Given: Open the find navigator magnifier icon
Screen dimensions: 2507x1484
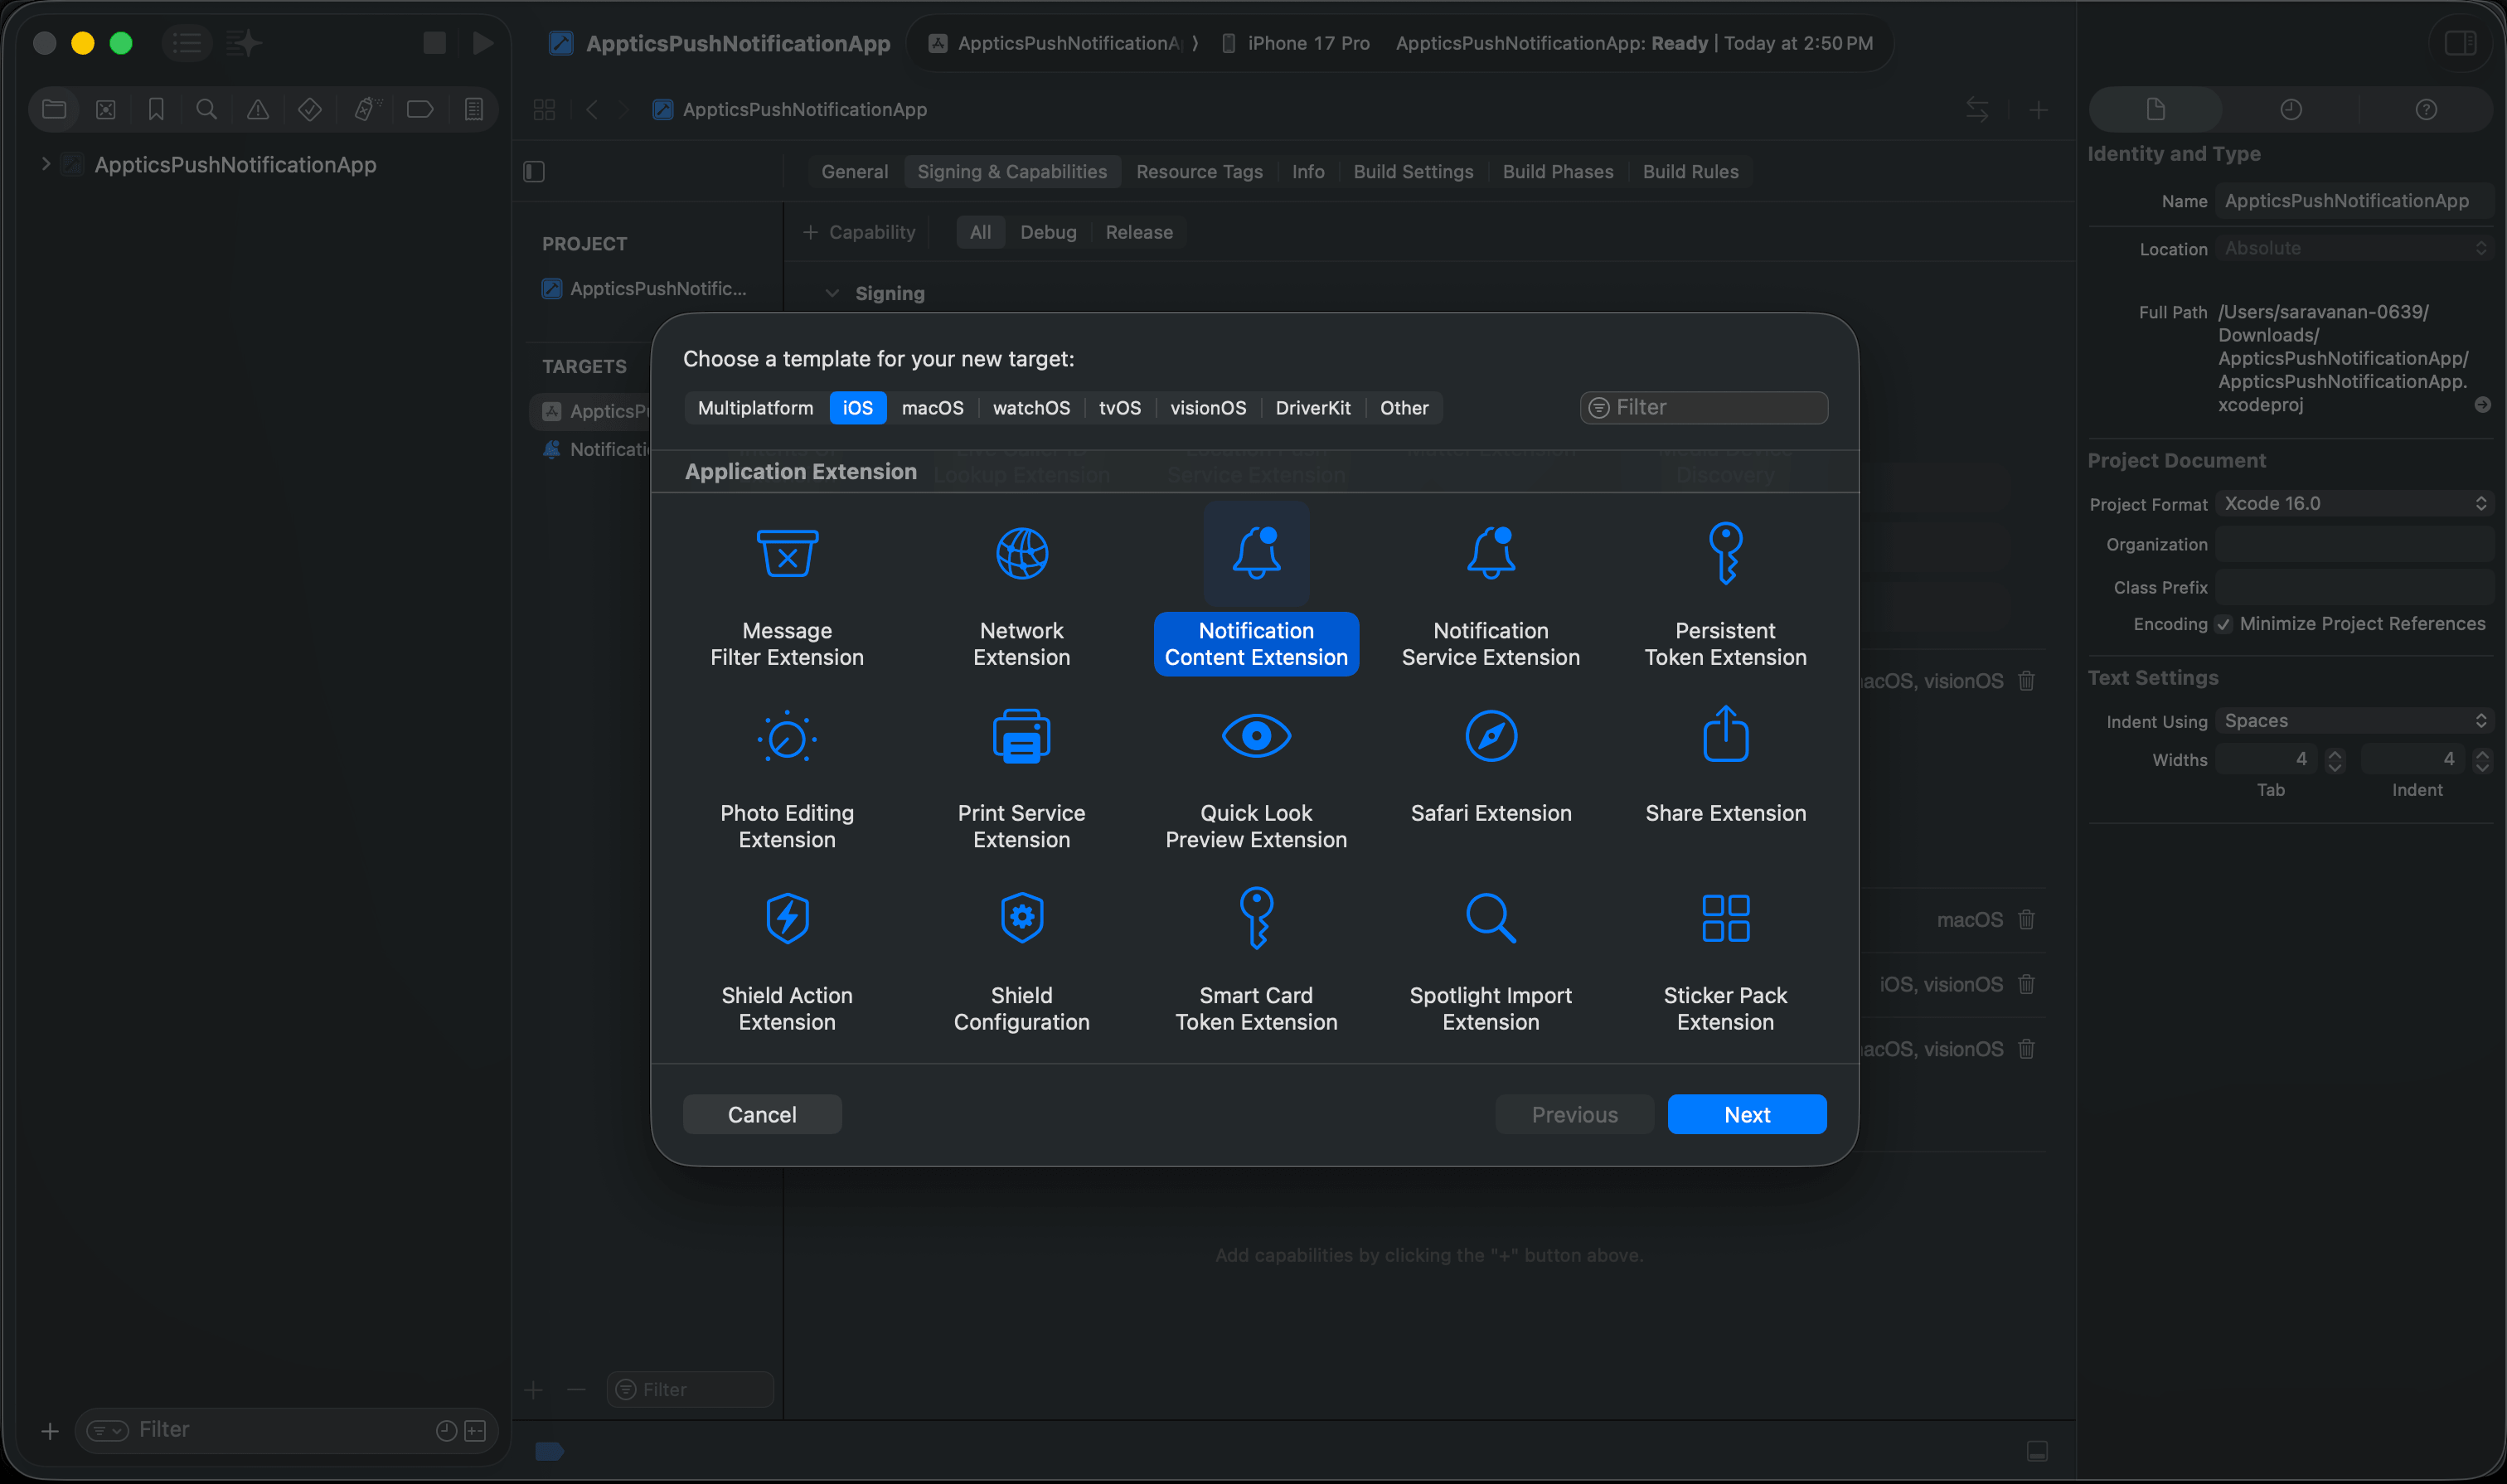Looking at the screenshot, I should [x=206, y=109].
